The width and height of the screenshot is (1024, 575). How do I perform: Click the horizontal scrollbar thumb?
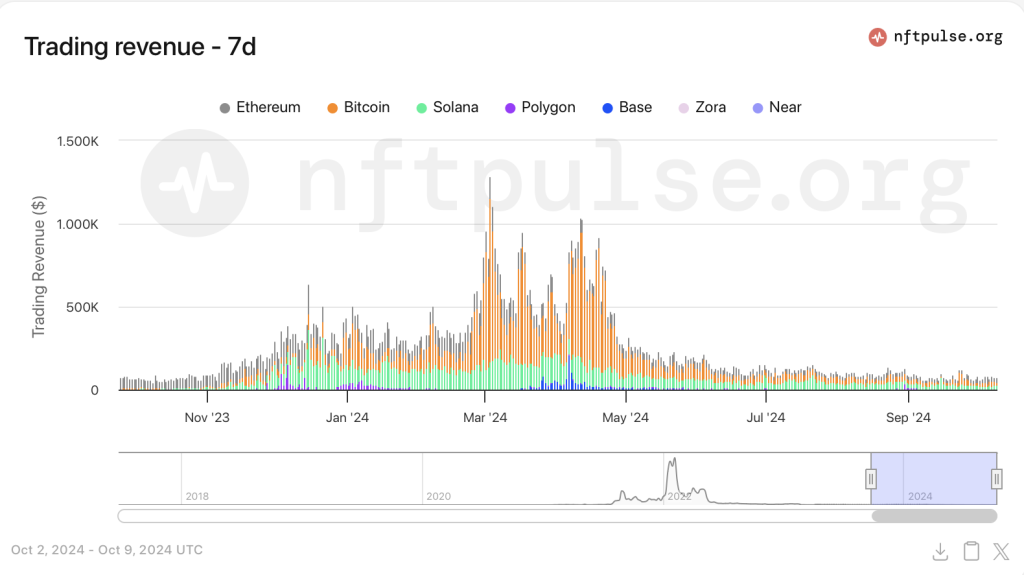tap(935, 516)
